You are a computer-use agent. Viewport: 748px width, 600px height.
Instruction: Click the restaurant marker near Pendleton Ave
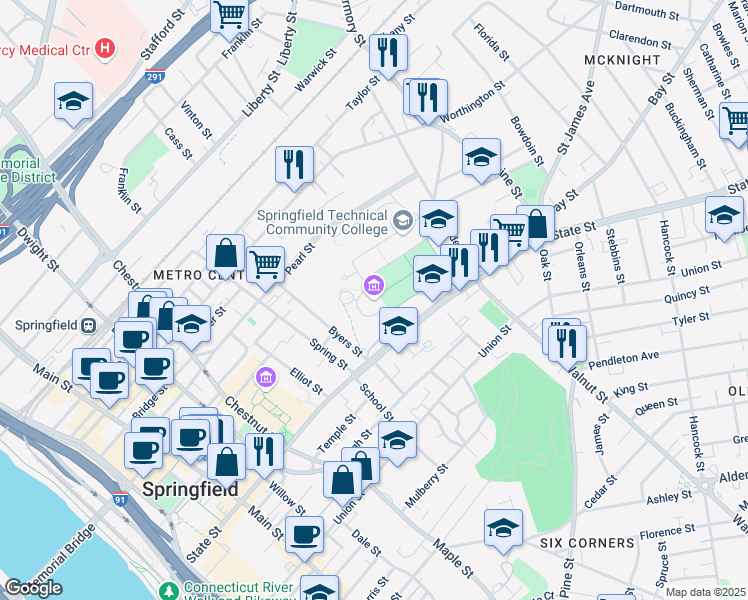click(x=567, y=344)
